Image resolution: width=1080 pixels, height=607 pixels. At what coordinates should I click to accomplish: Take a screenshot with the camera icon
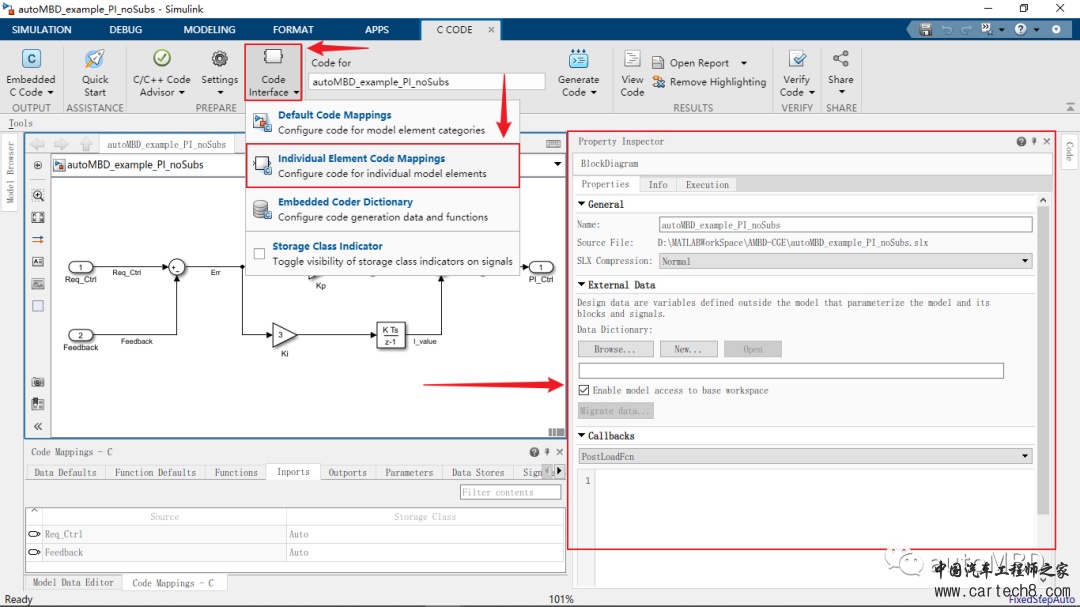pos(38,382)
